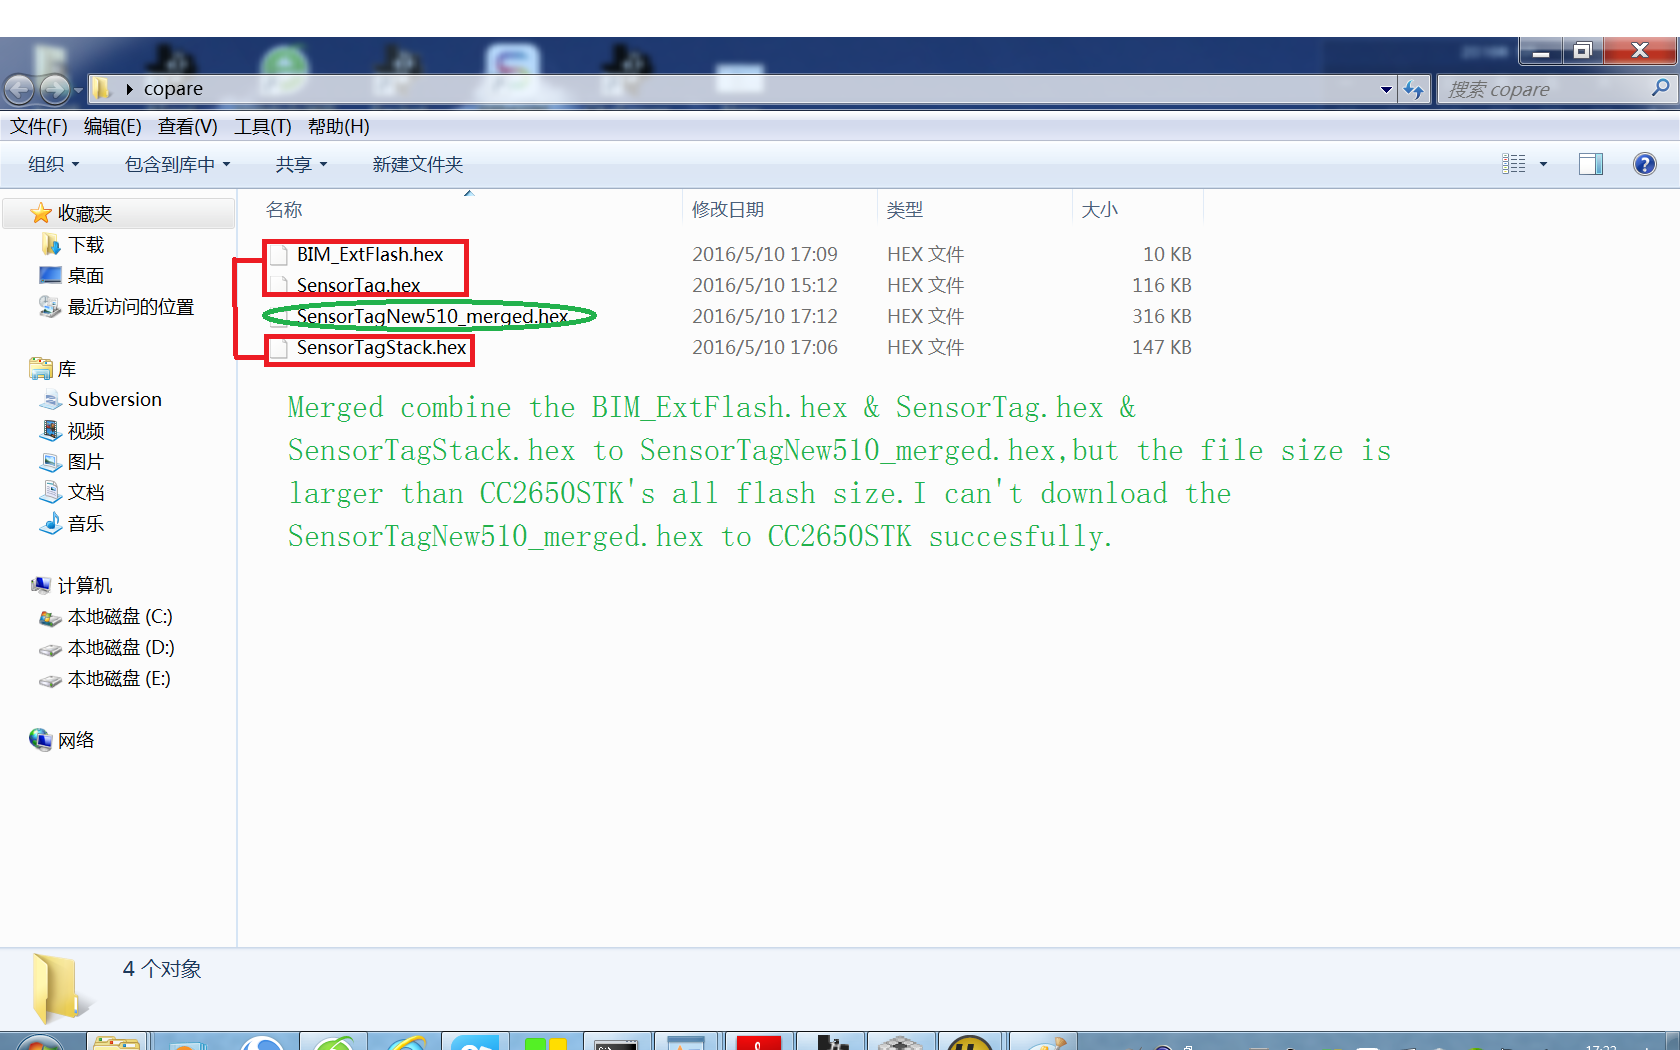Click the folder icon in the address bar

pos(102,89)
